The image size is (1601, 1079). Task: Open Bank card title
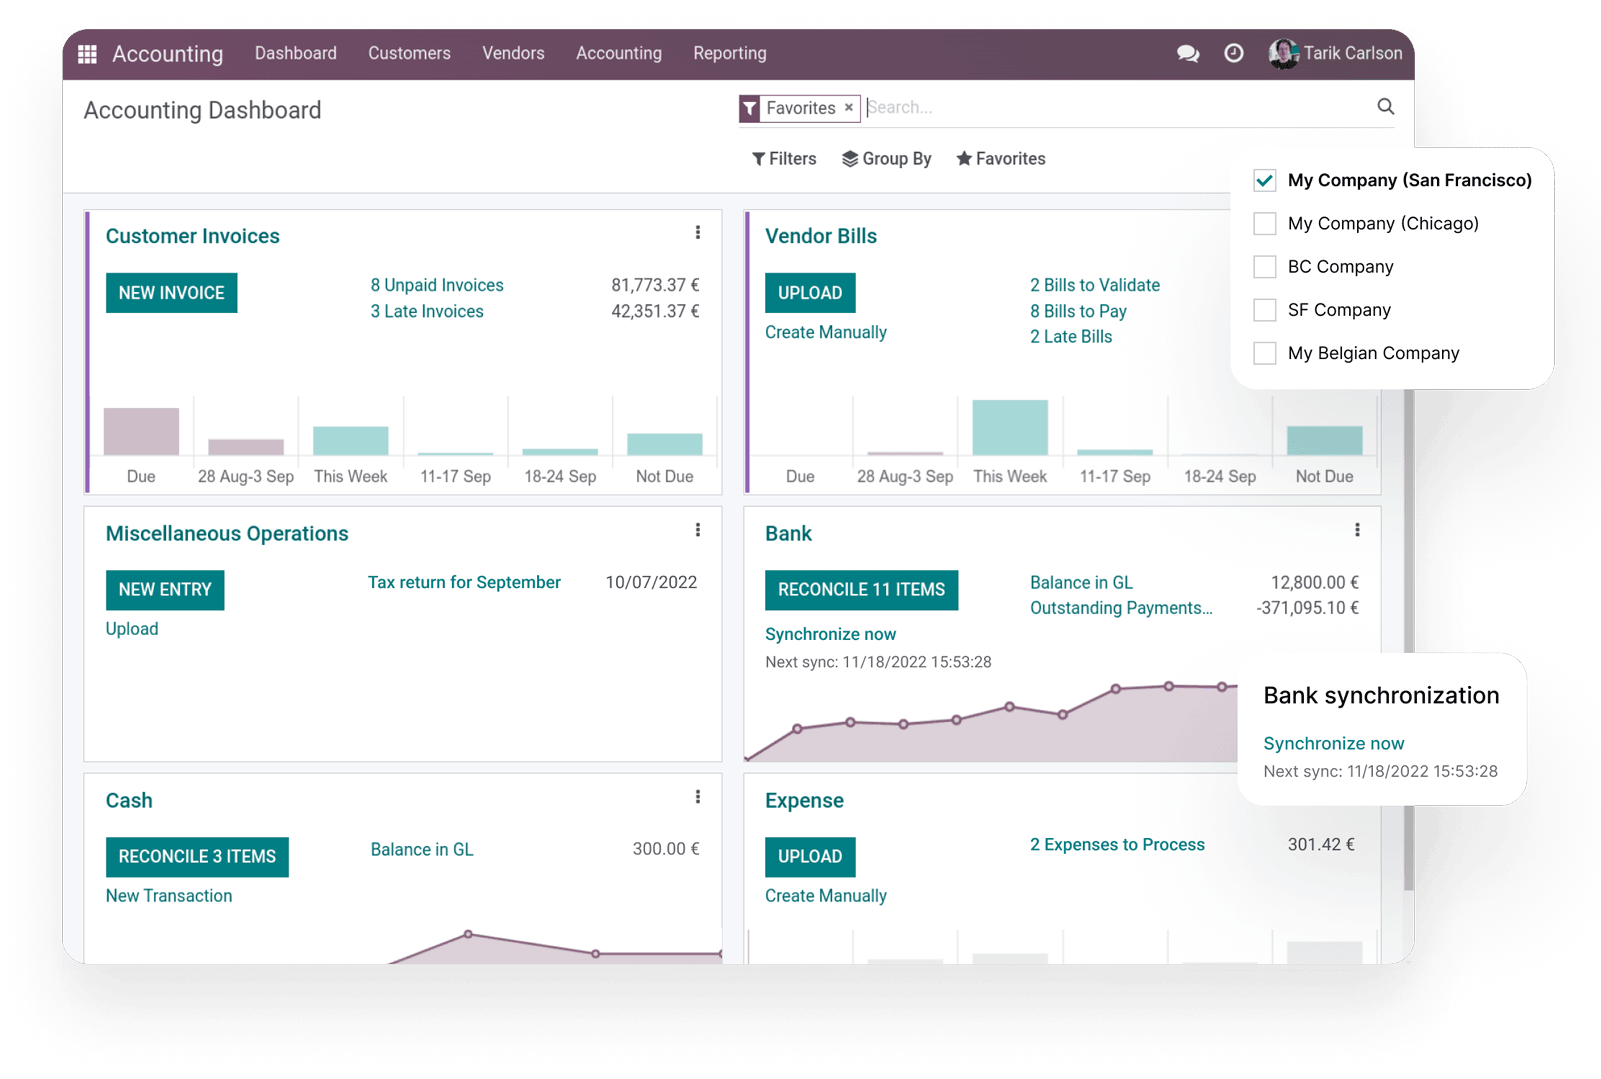(x=788, y=534)
